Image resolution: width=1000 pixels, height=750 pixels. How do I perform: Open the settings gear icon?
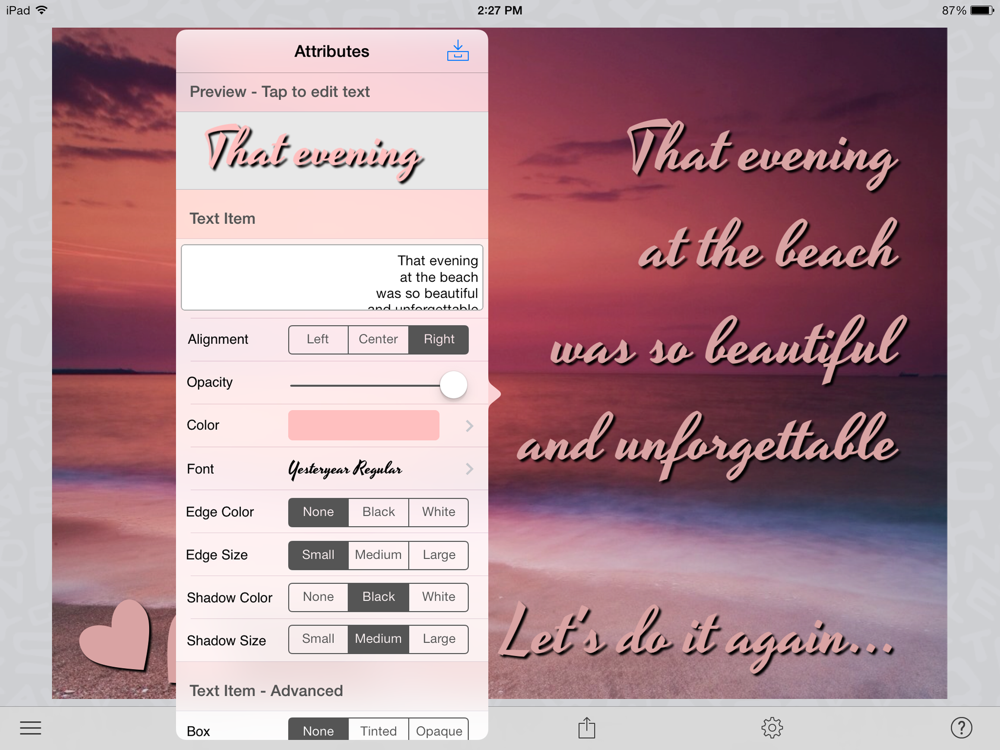(772, 728)
